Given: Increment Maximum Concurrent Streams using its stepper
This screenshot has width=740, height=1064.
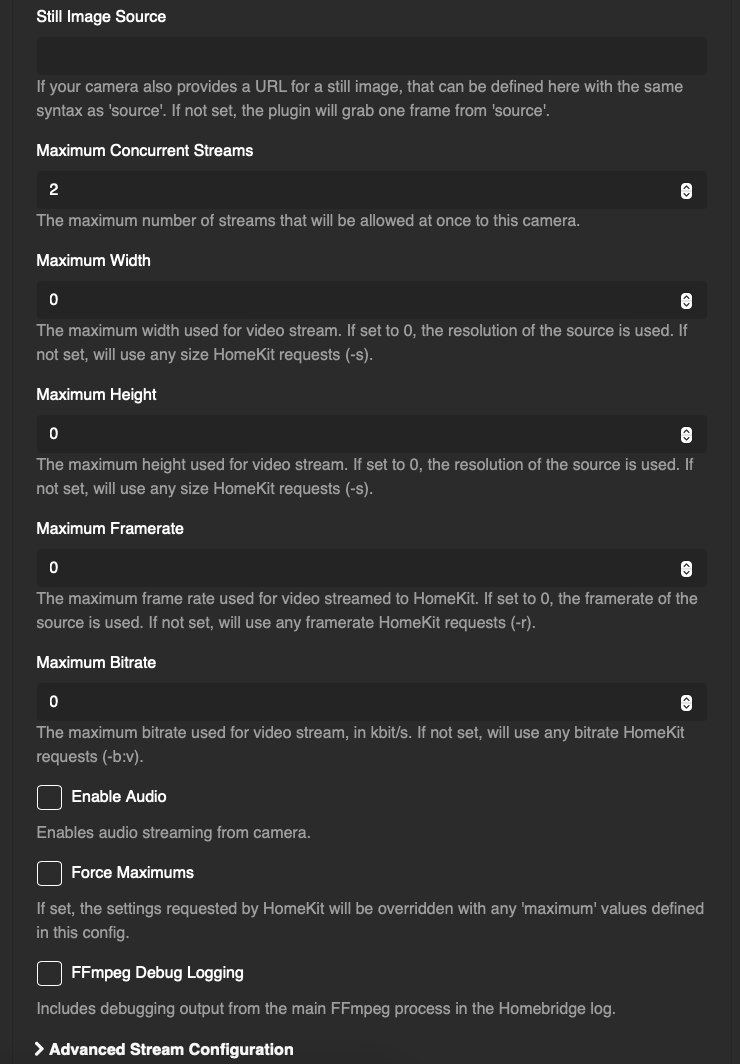Looking at the screenshot, I should coord(686,186).
